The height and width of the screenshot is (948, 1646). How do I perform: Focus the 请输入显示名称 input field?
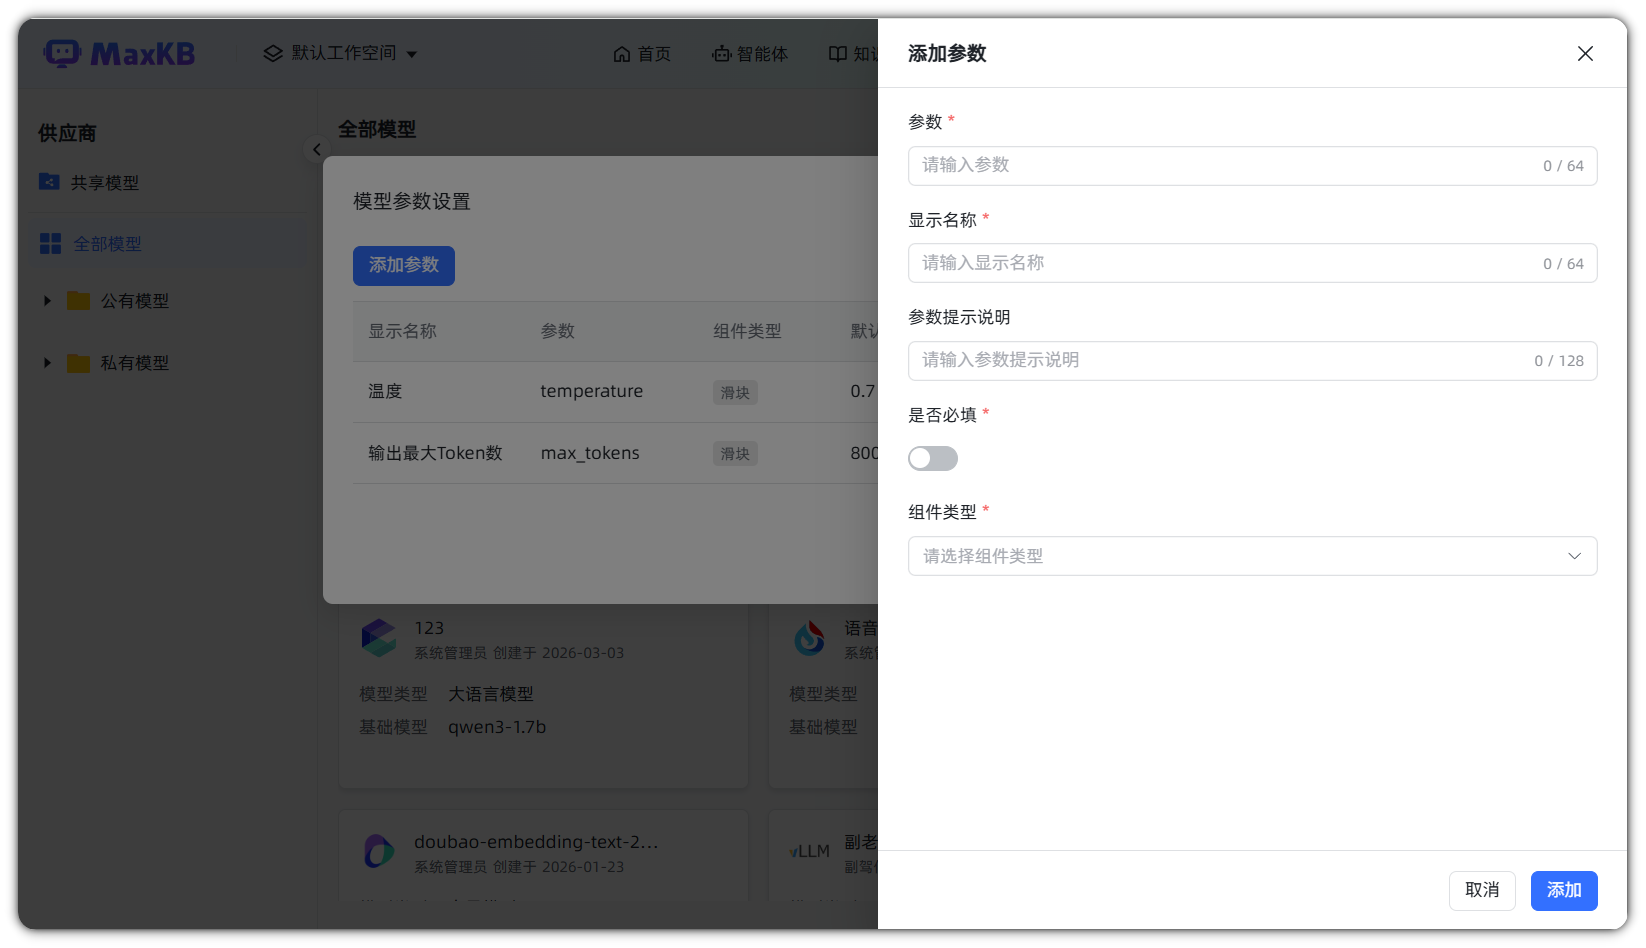(1252, 263)
